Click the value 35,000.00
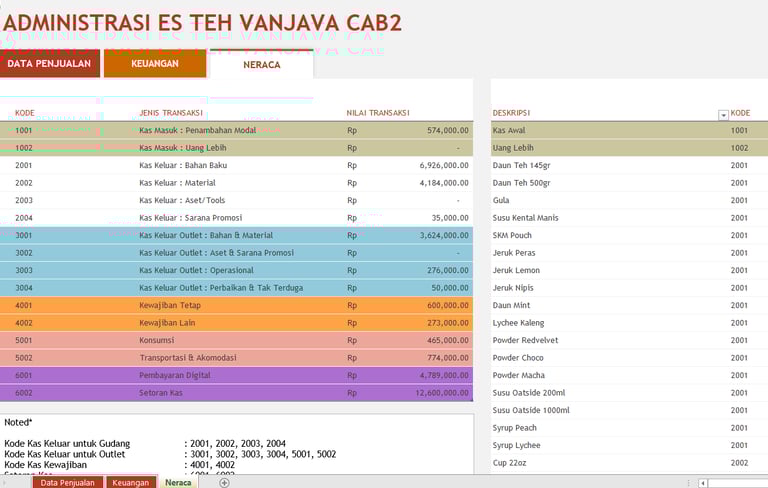The width and height of the screenshot is (768, 488). (x=450, y=218)
